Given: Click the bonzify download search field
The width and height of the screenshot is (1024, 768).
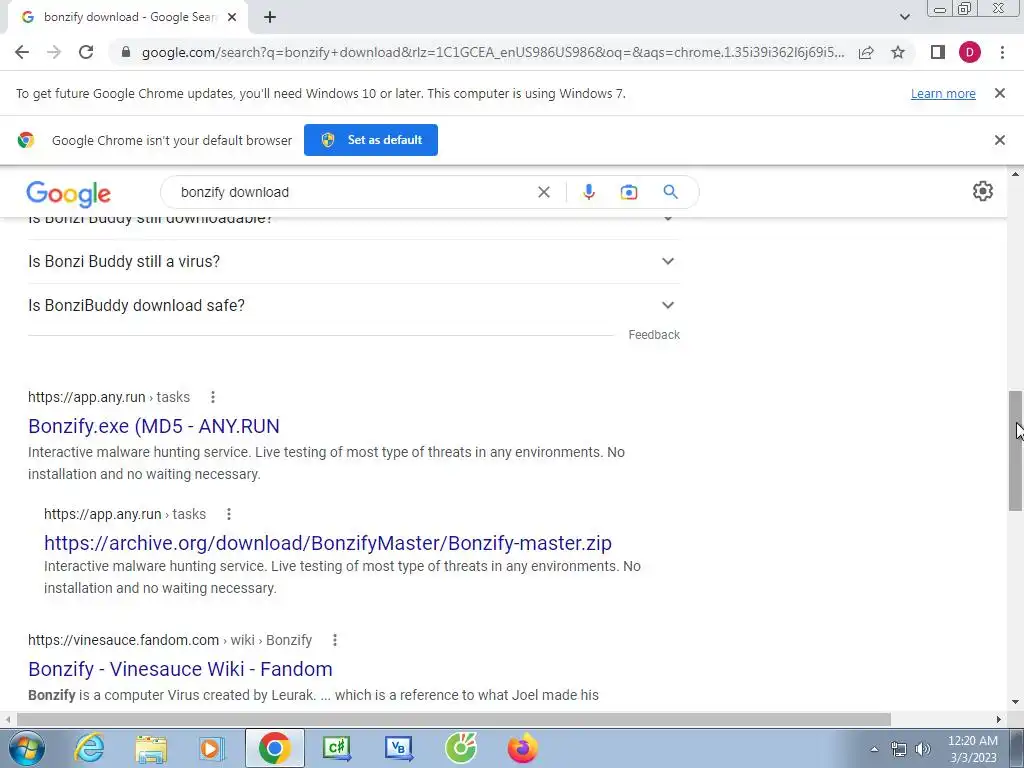Looking at the screenshot, I should [x=353, y=192].
